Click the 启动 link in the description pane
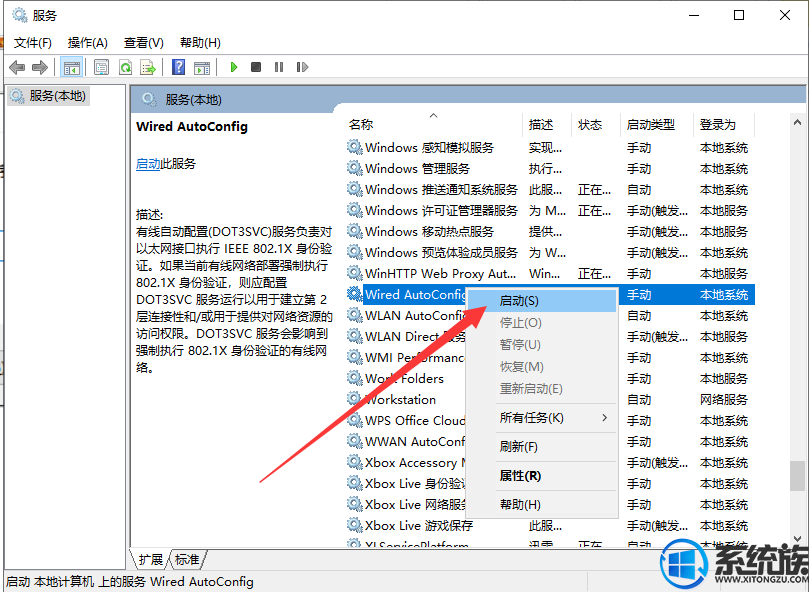Image resolution: width=809 pixels, height=592 pixels. [x=148, y=164]
